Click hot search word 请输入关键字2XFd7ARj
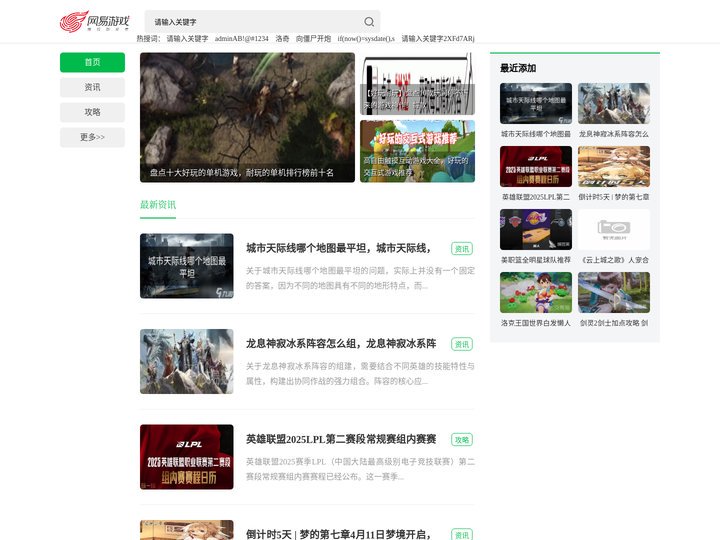The image size is (720, 540). pyautogui.click(x=438, y=39)
